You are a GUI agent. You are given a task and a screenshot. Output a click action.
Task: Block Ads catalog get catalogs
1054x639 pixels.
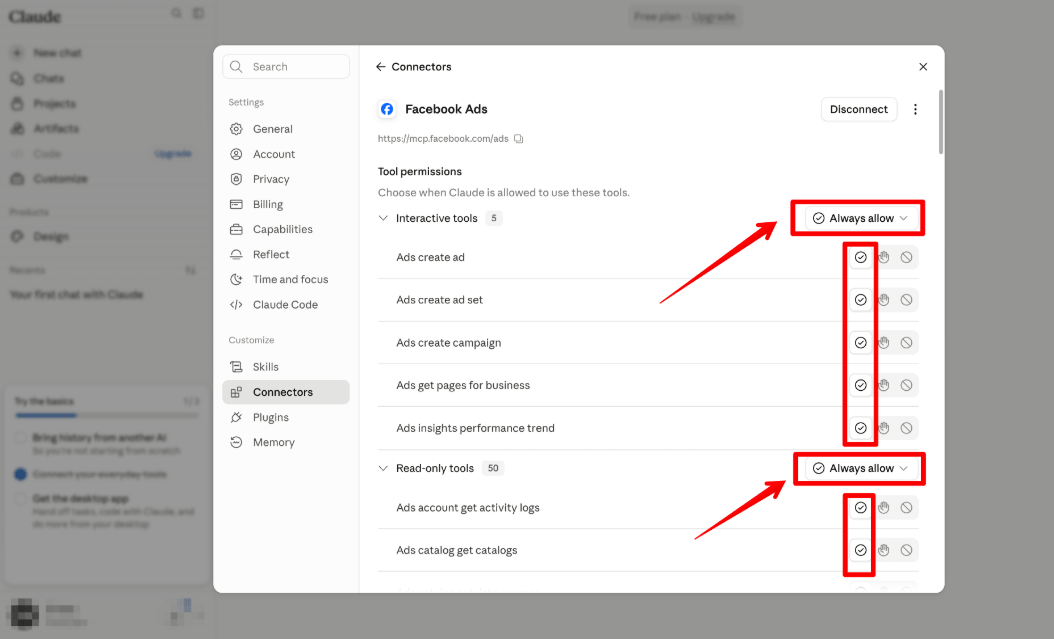pyautogui.click(x=906, y=550)
